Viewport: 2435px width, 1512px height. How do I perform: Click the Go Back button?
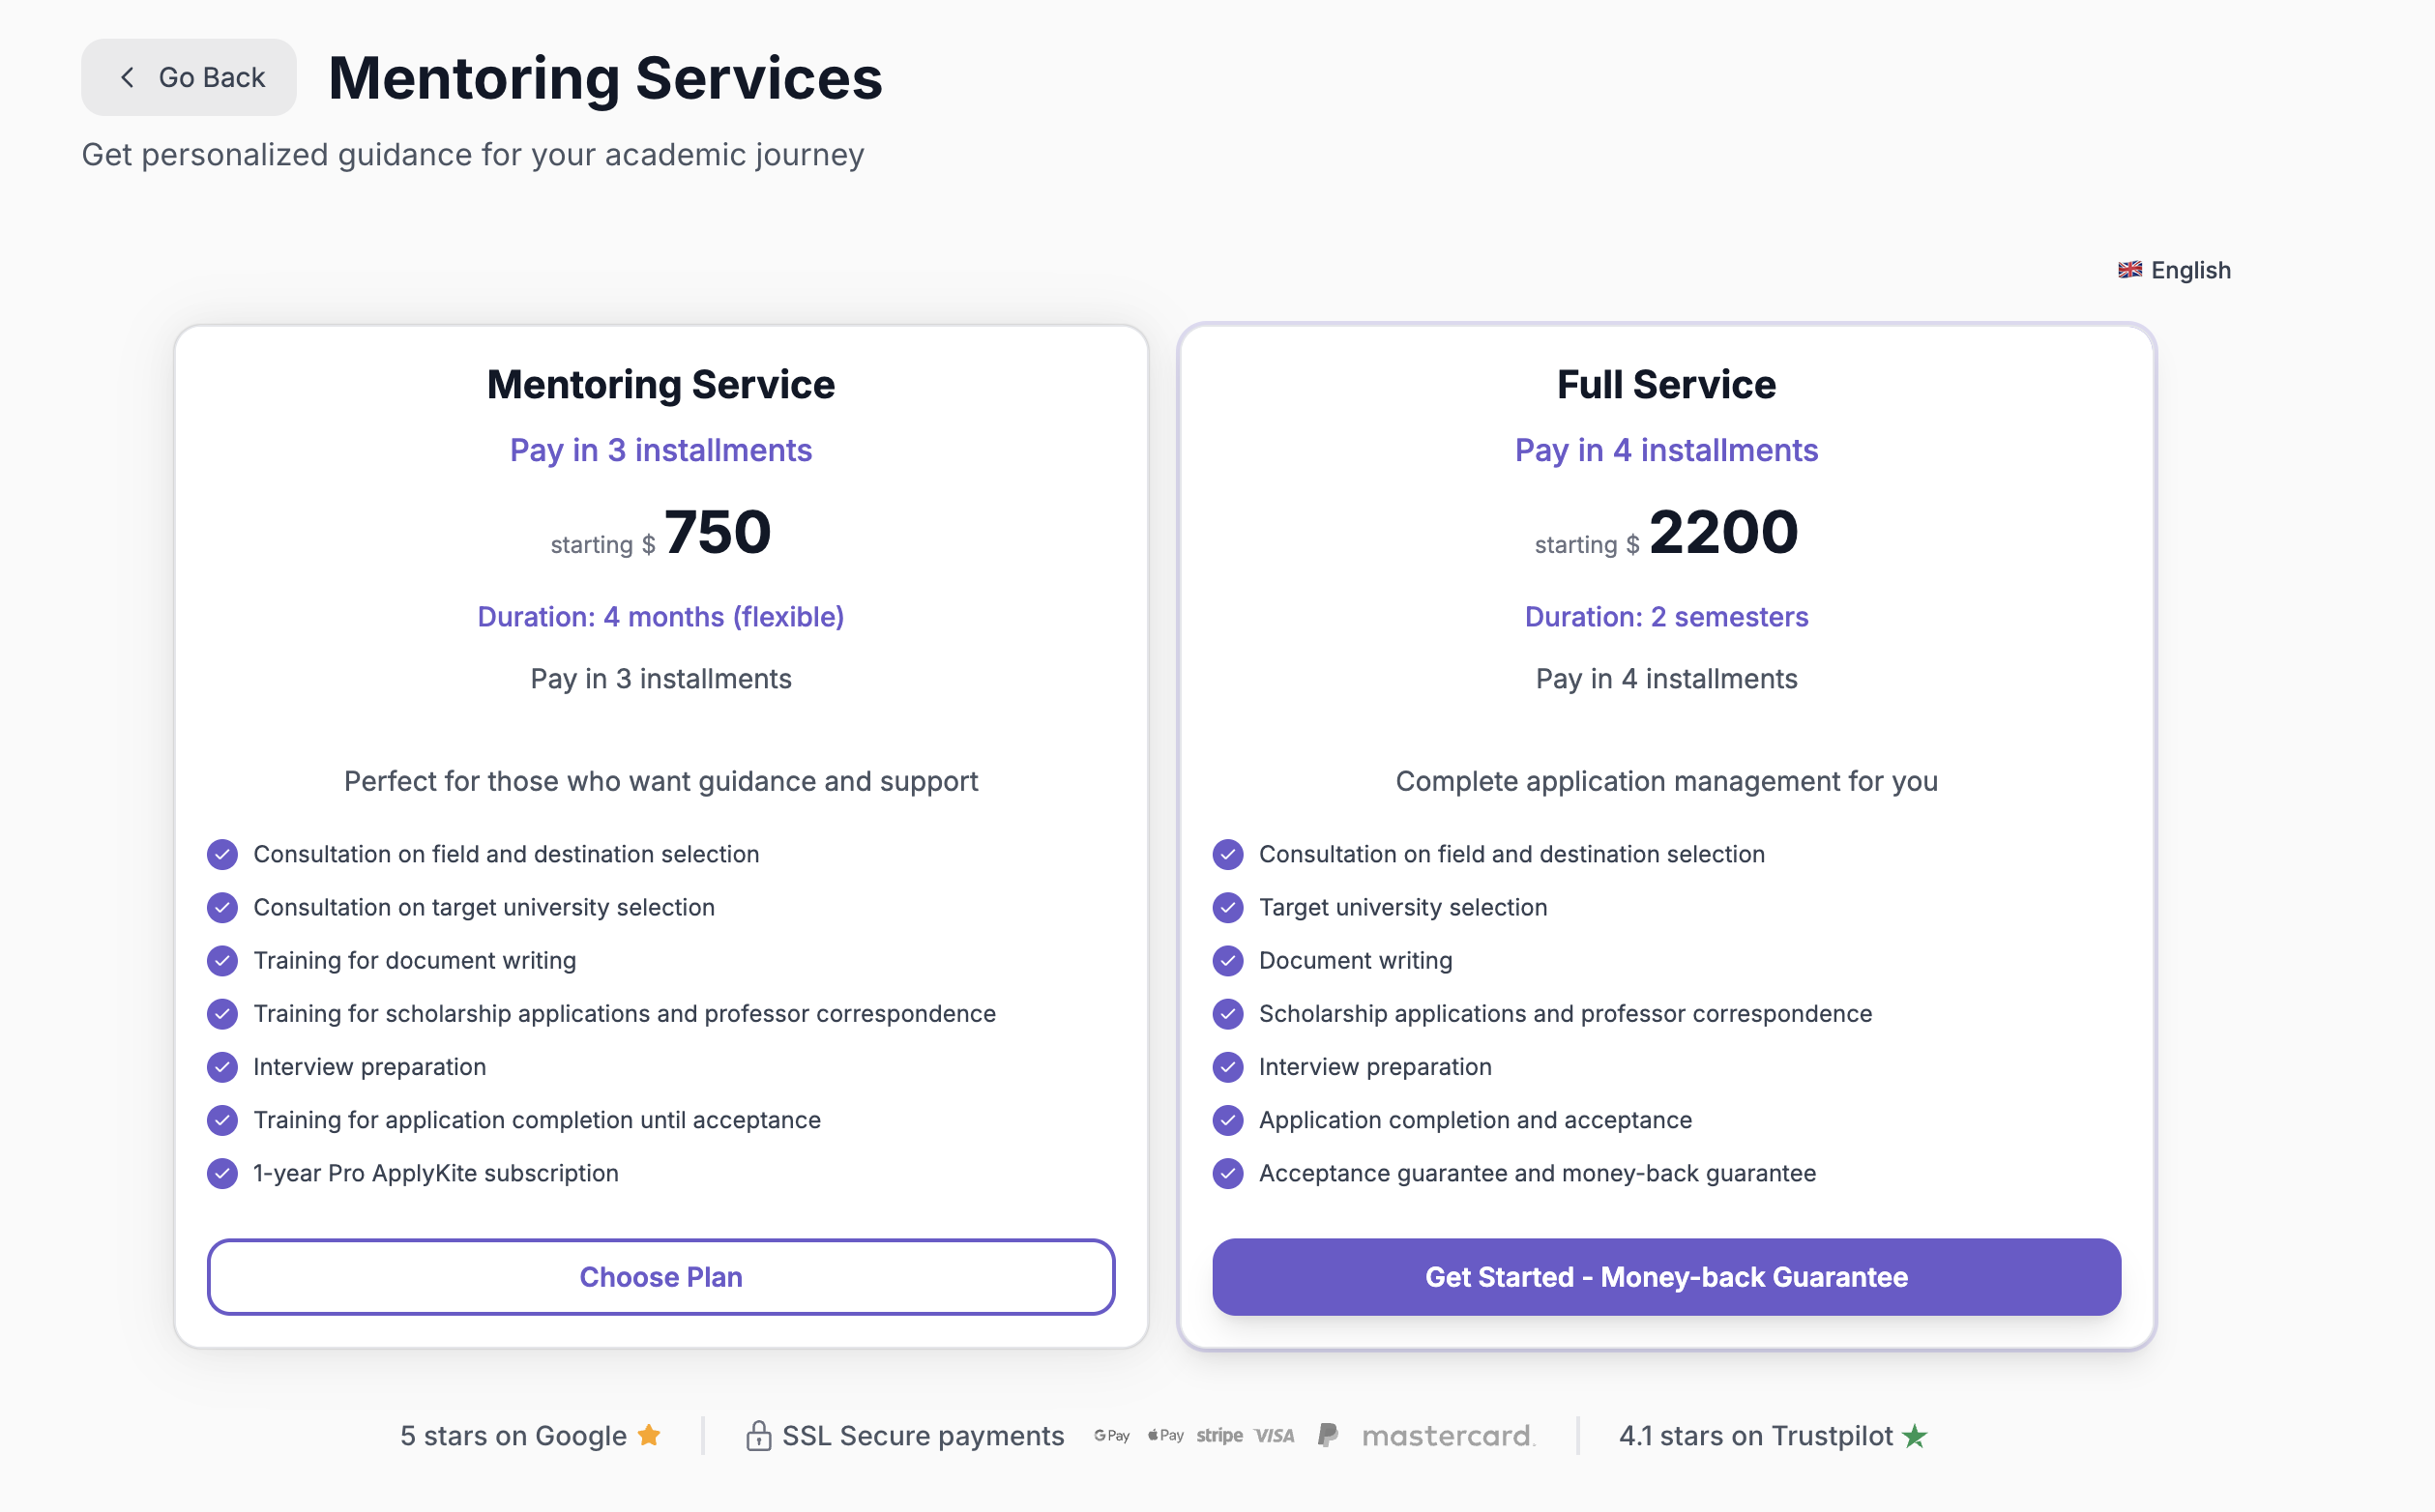tap(189, 77)
